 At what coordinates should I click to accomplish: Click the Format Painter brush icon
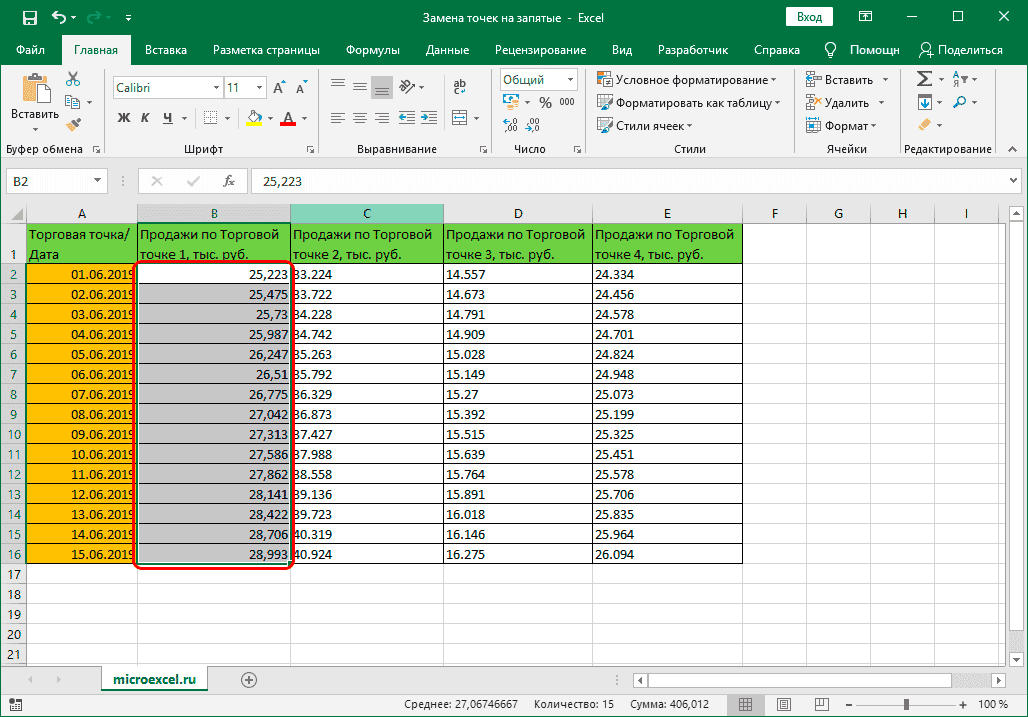point(74,124)
